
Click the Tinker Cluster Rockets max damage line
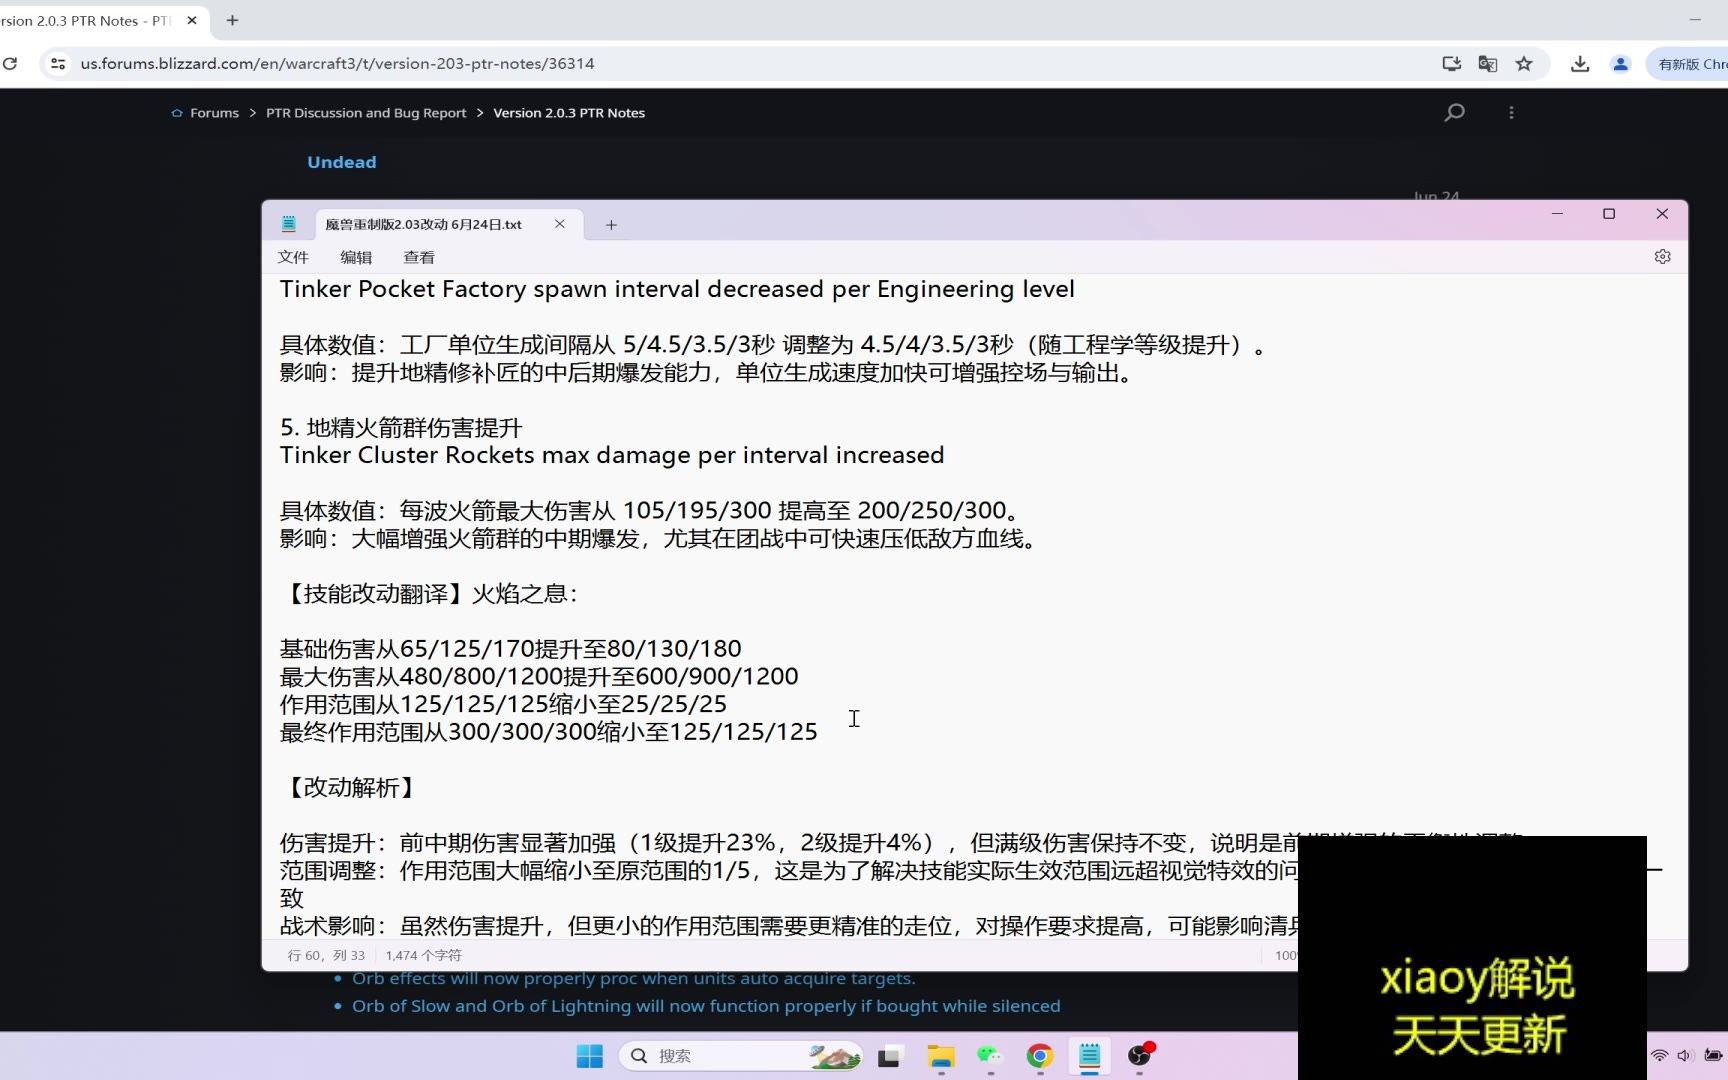pyautogui.click(x=612, y=455)
